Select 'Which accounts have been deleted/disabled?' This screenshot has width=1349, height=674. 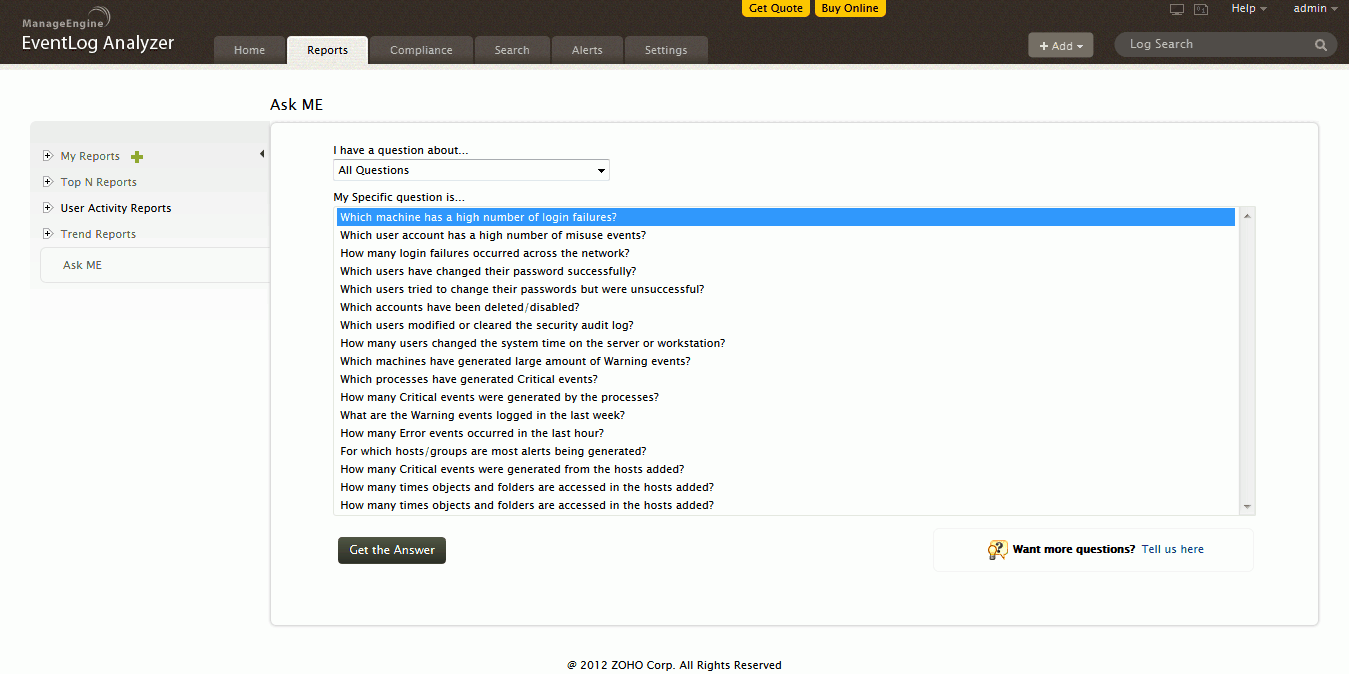pyautogui.click(x=786, y=307)
